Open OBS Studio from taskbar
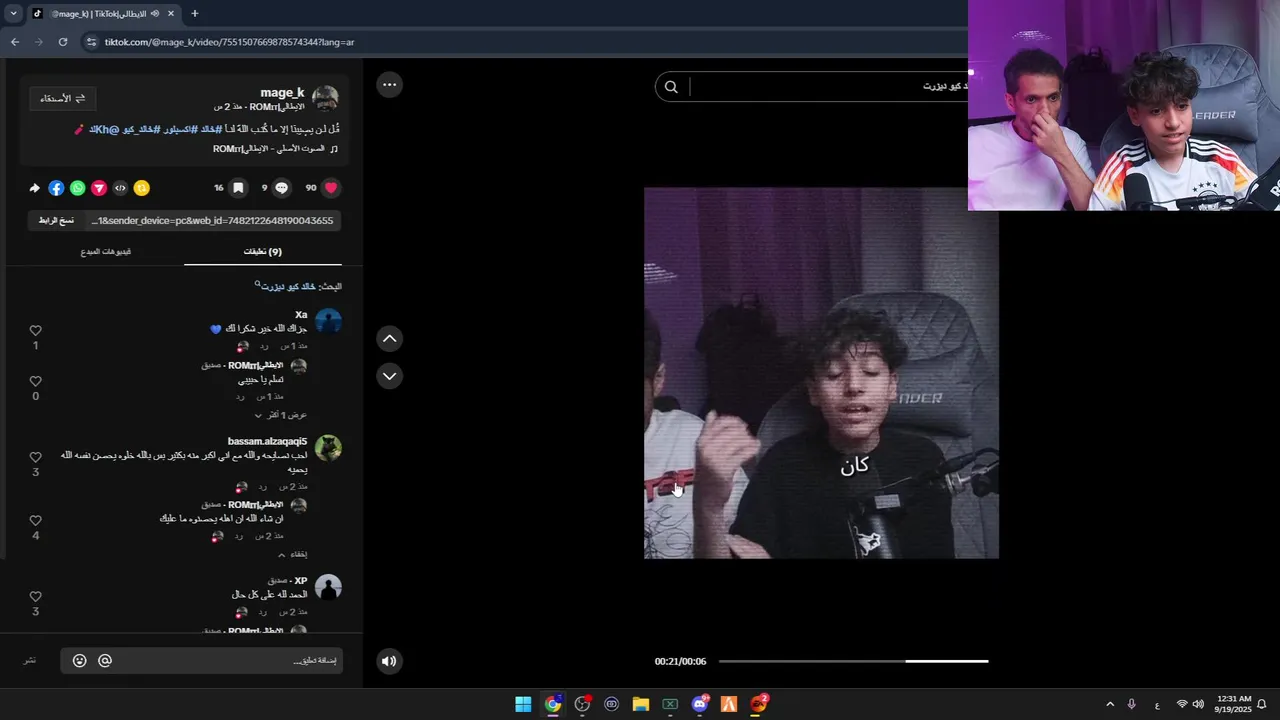The image size is (1280, 720). click(x=582, y=704)
